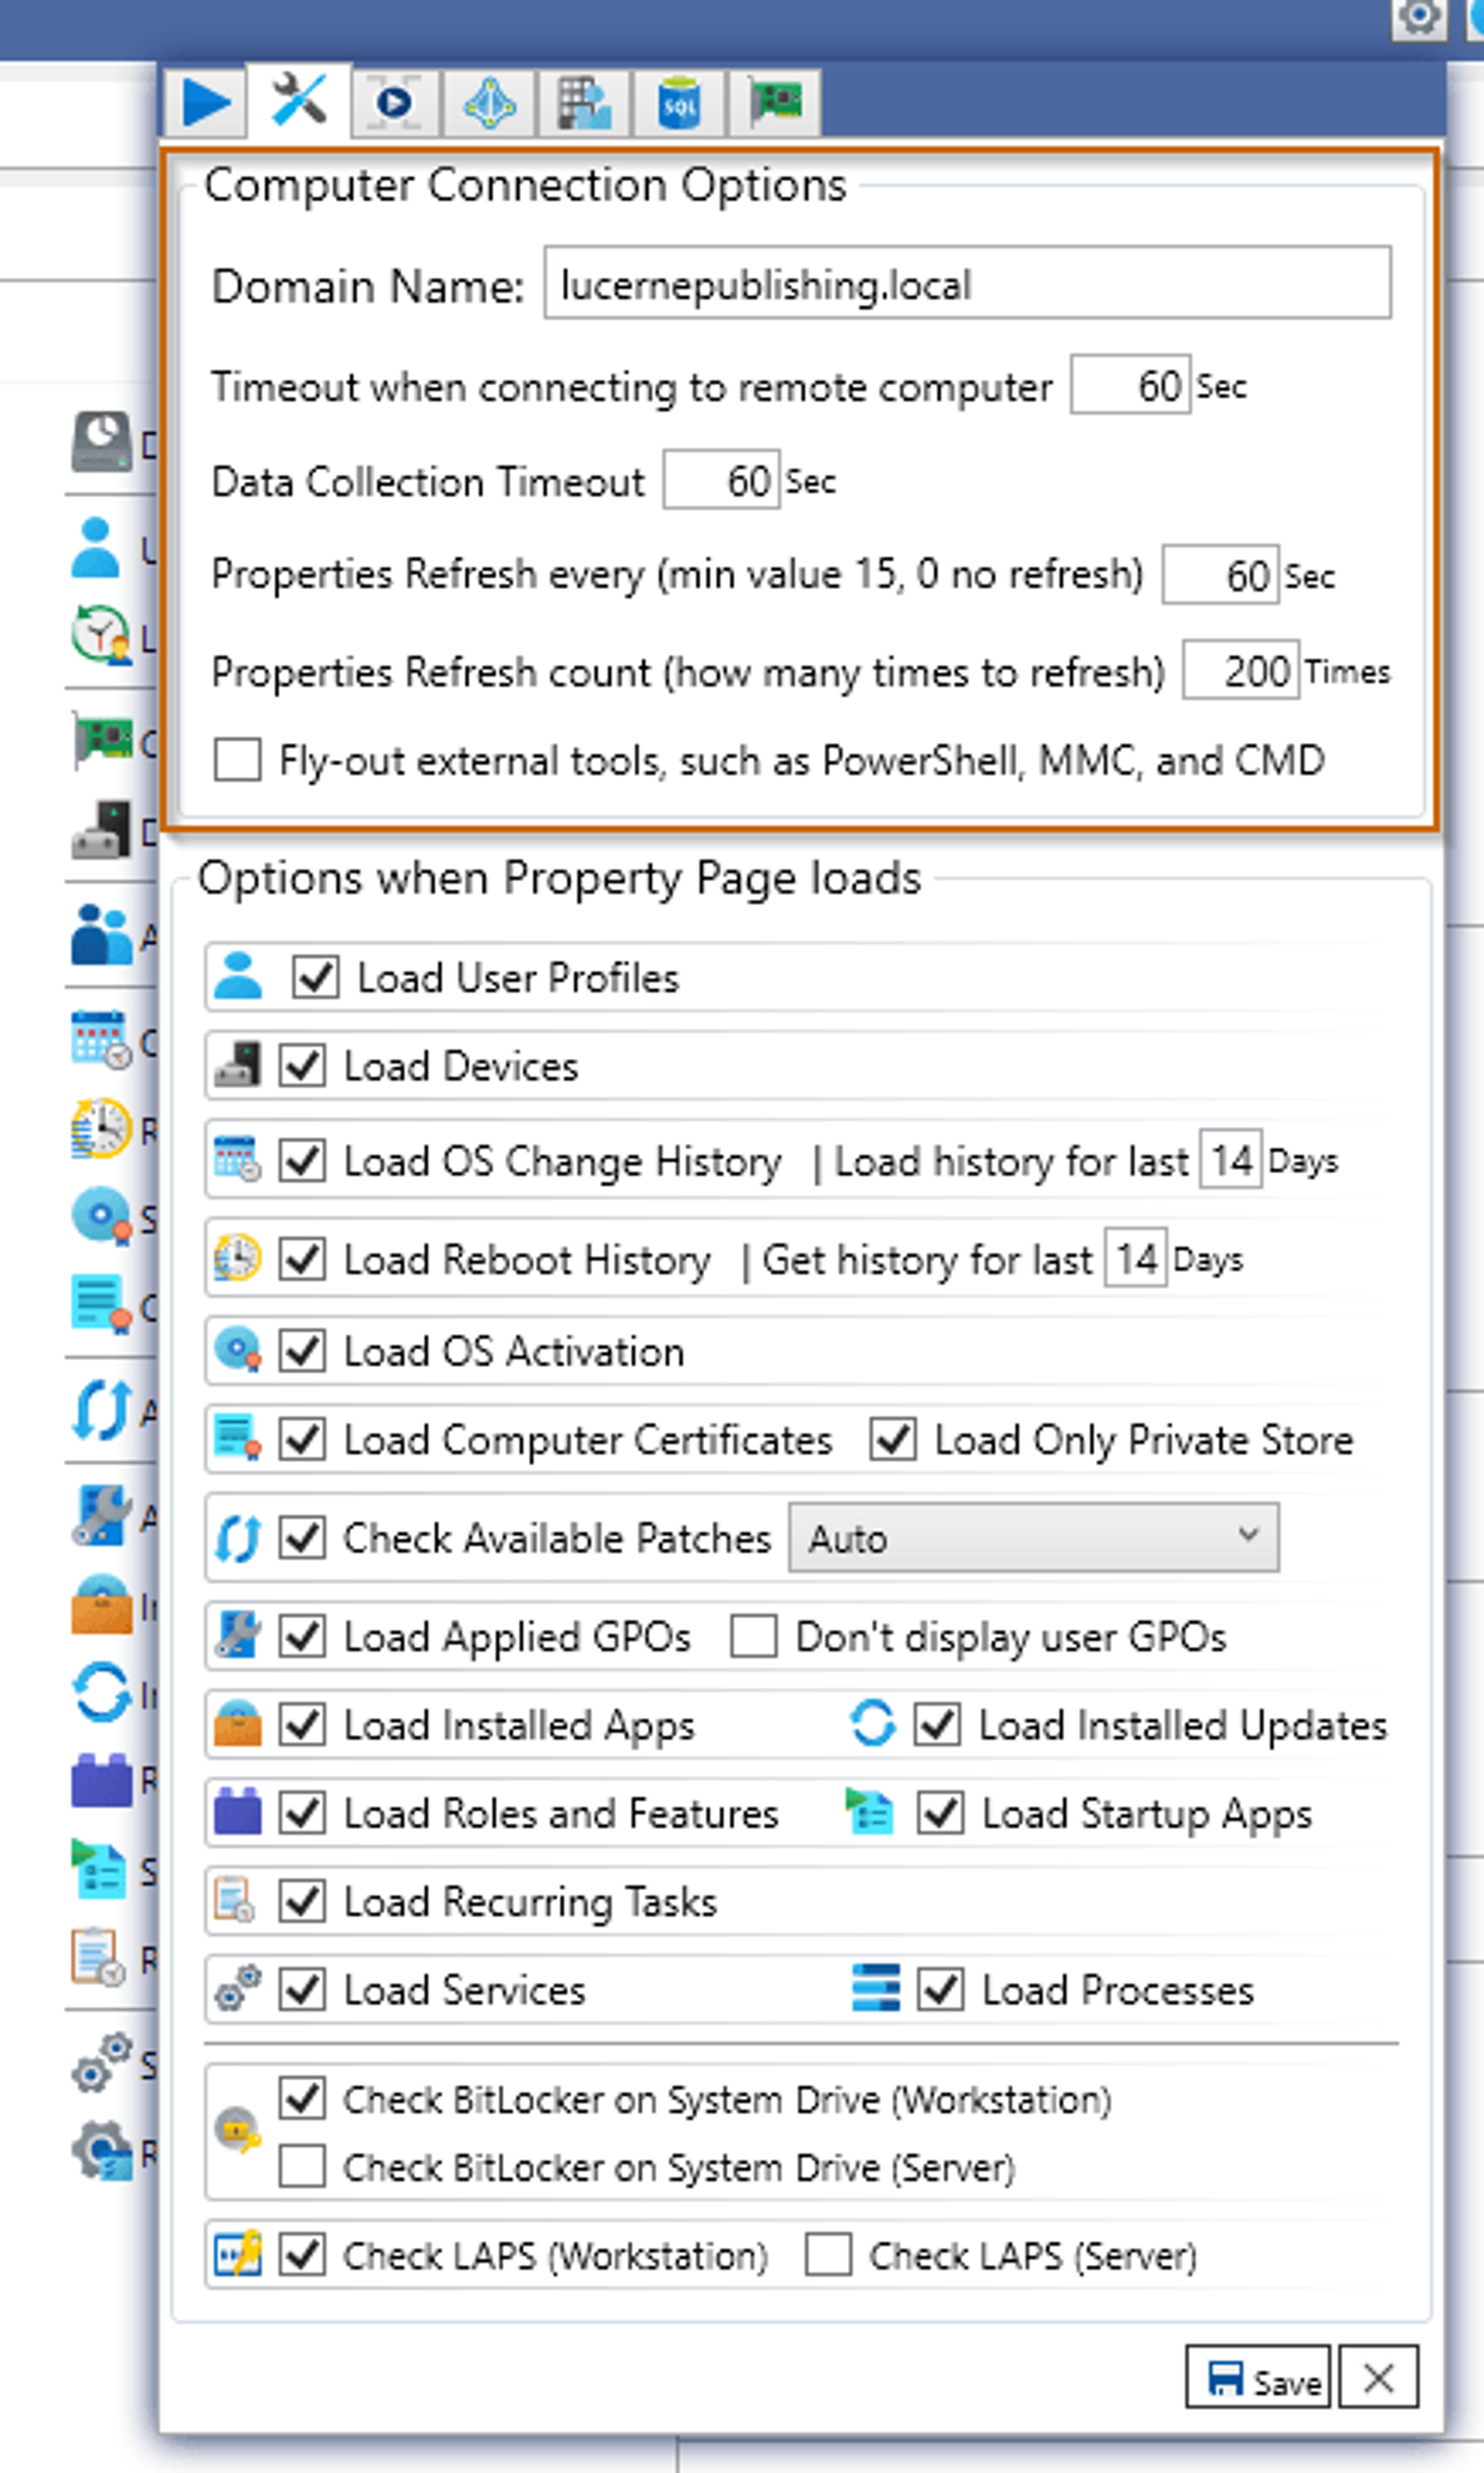The height and width of the screenshot is (2473, 1484).
Task: Edit the Data Collection Timeout field
Action: [721, 480]
